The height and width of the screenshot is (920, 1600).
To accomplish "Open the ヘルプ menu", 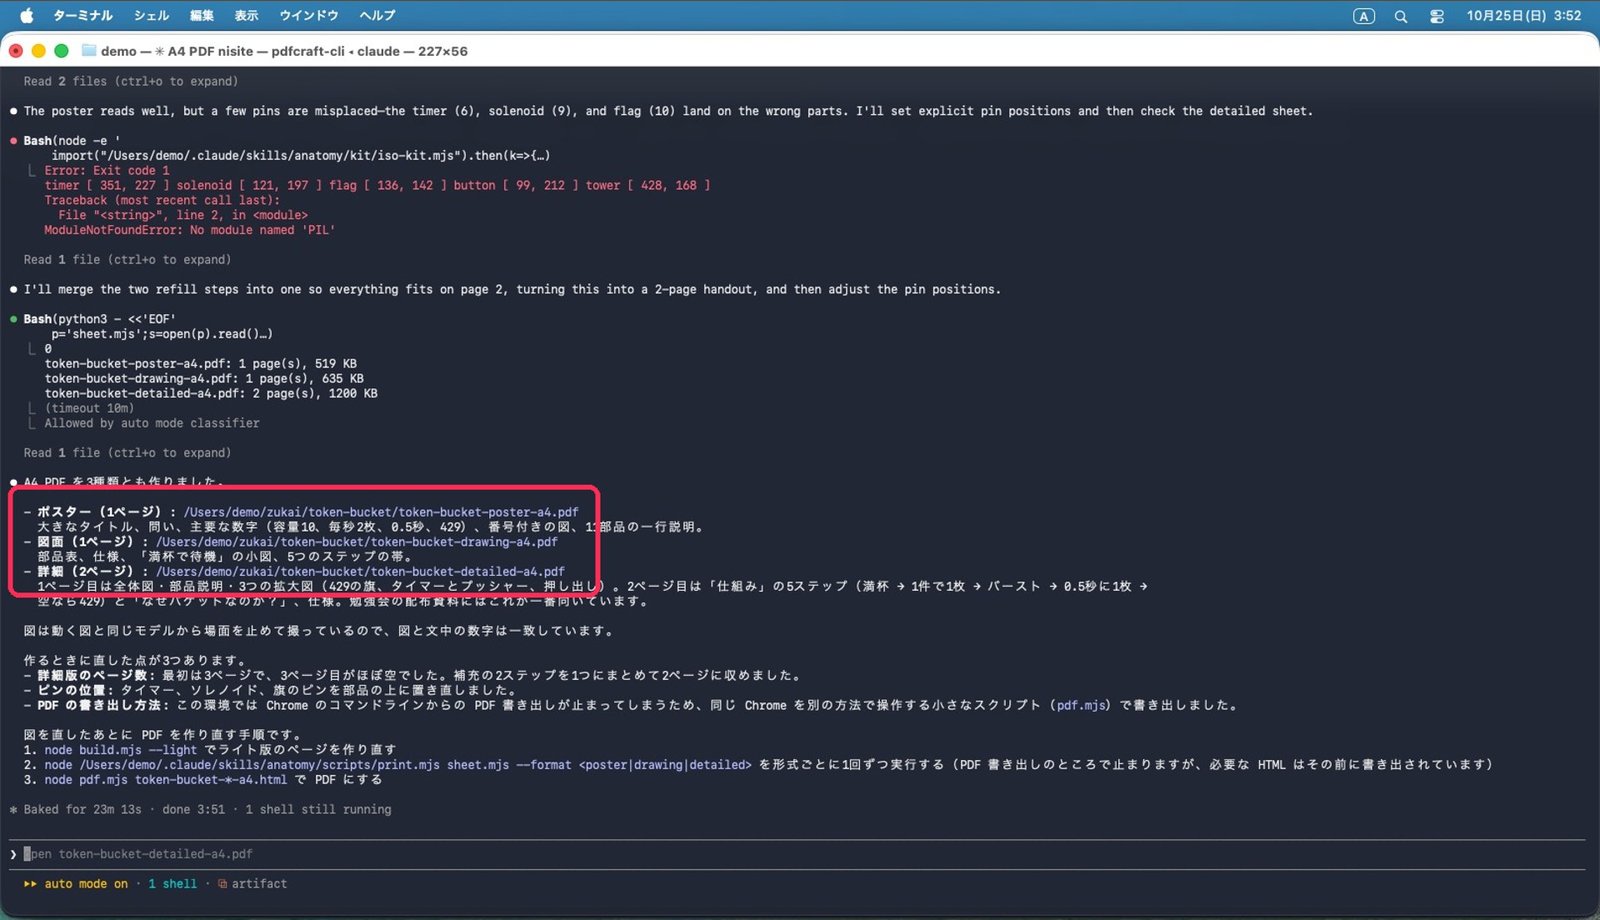I will 377,16.
